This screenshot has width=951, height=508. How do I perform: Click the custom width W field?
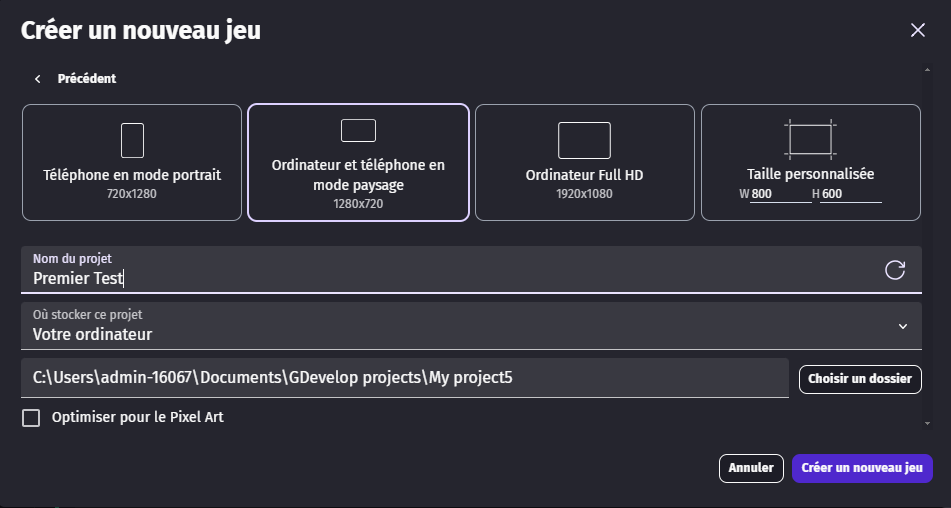point(780,194)
